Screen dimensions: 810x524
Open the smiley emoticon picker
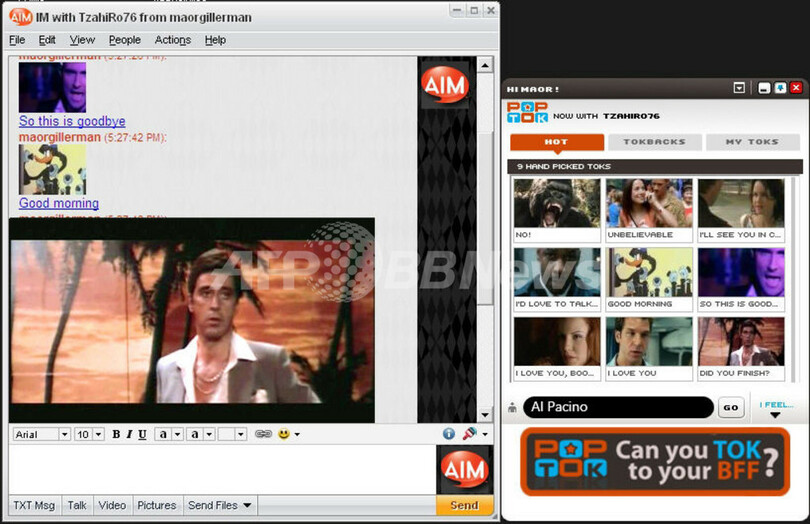coord(284,434)
